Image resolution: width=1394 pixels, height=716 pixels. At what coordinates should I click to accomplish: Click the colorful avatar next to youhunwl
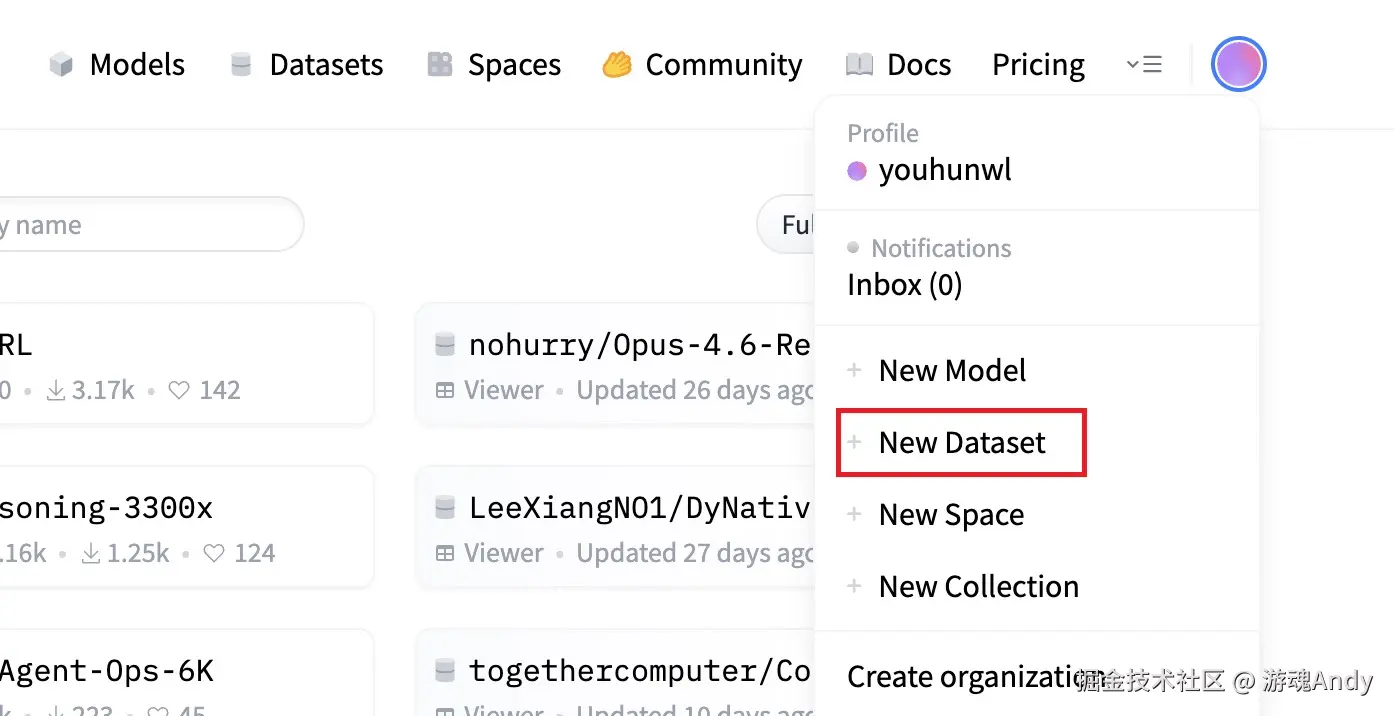click(857, 170)
